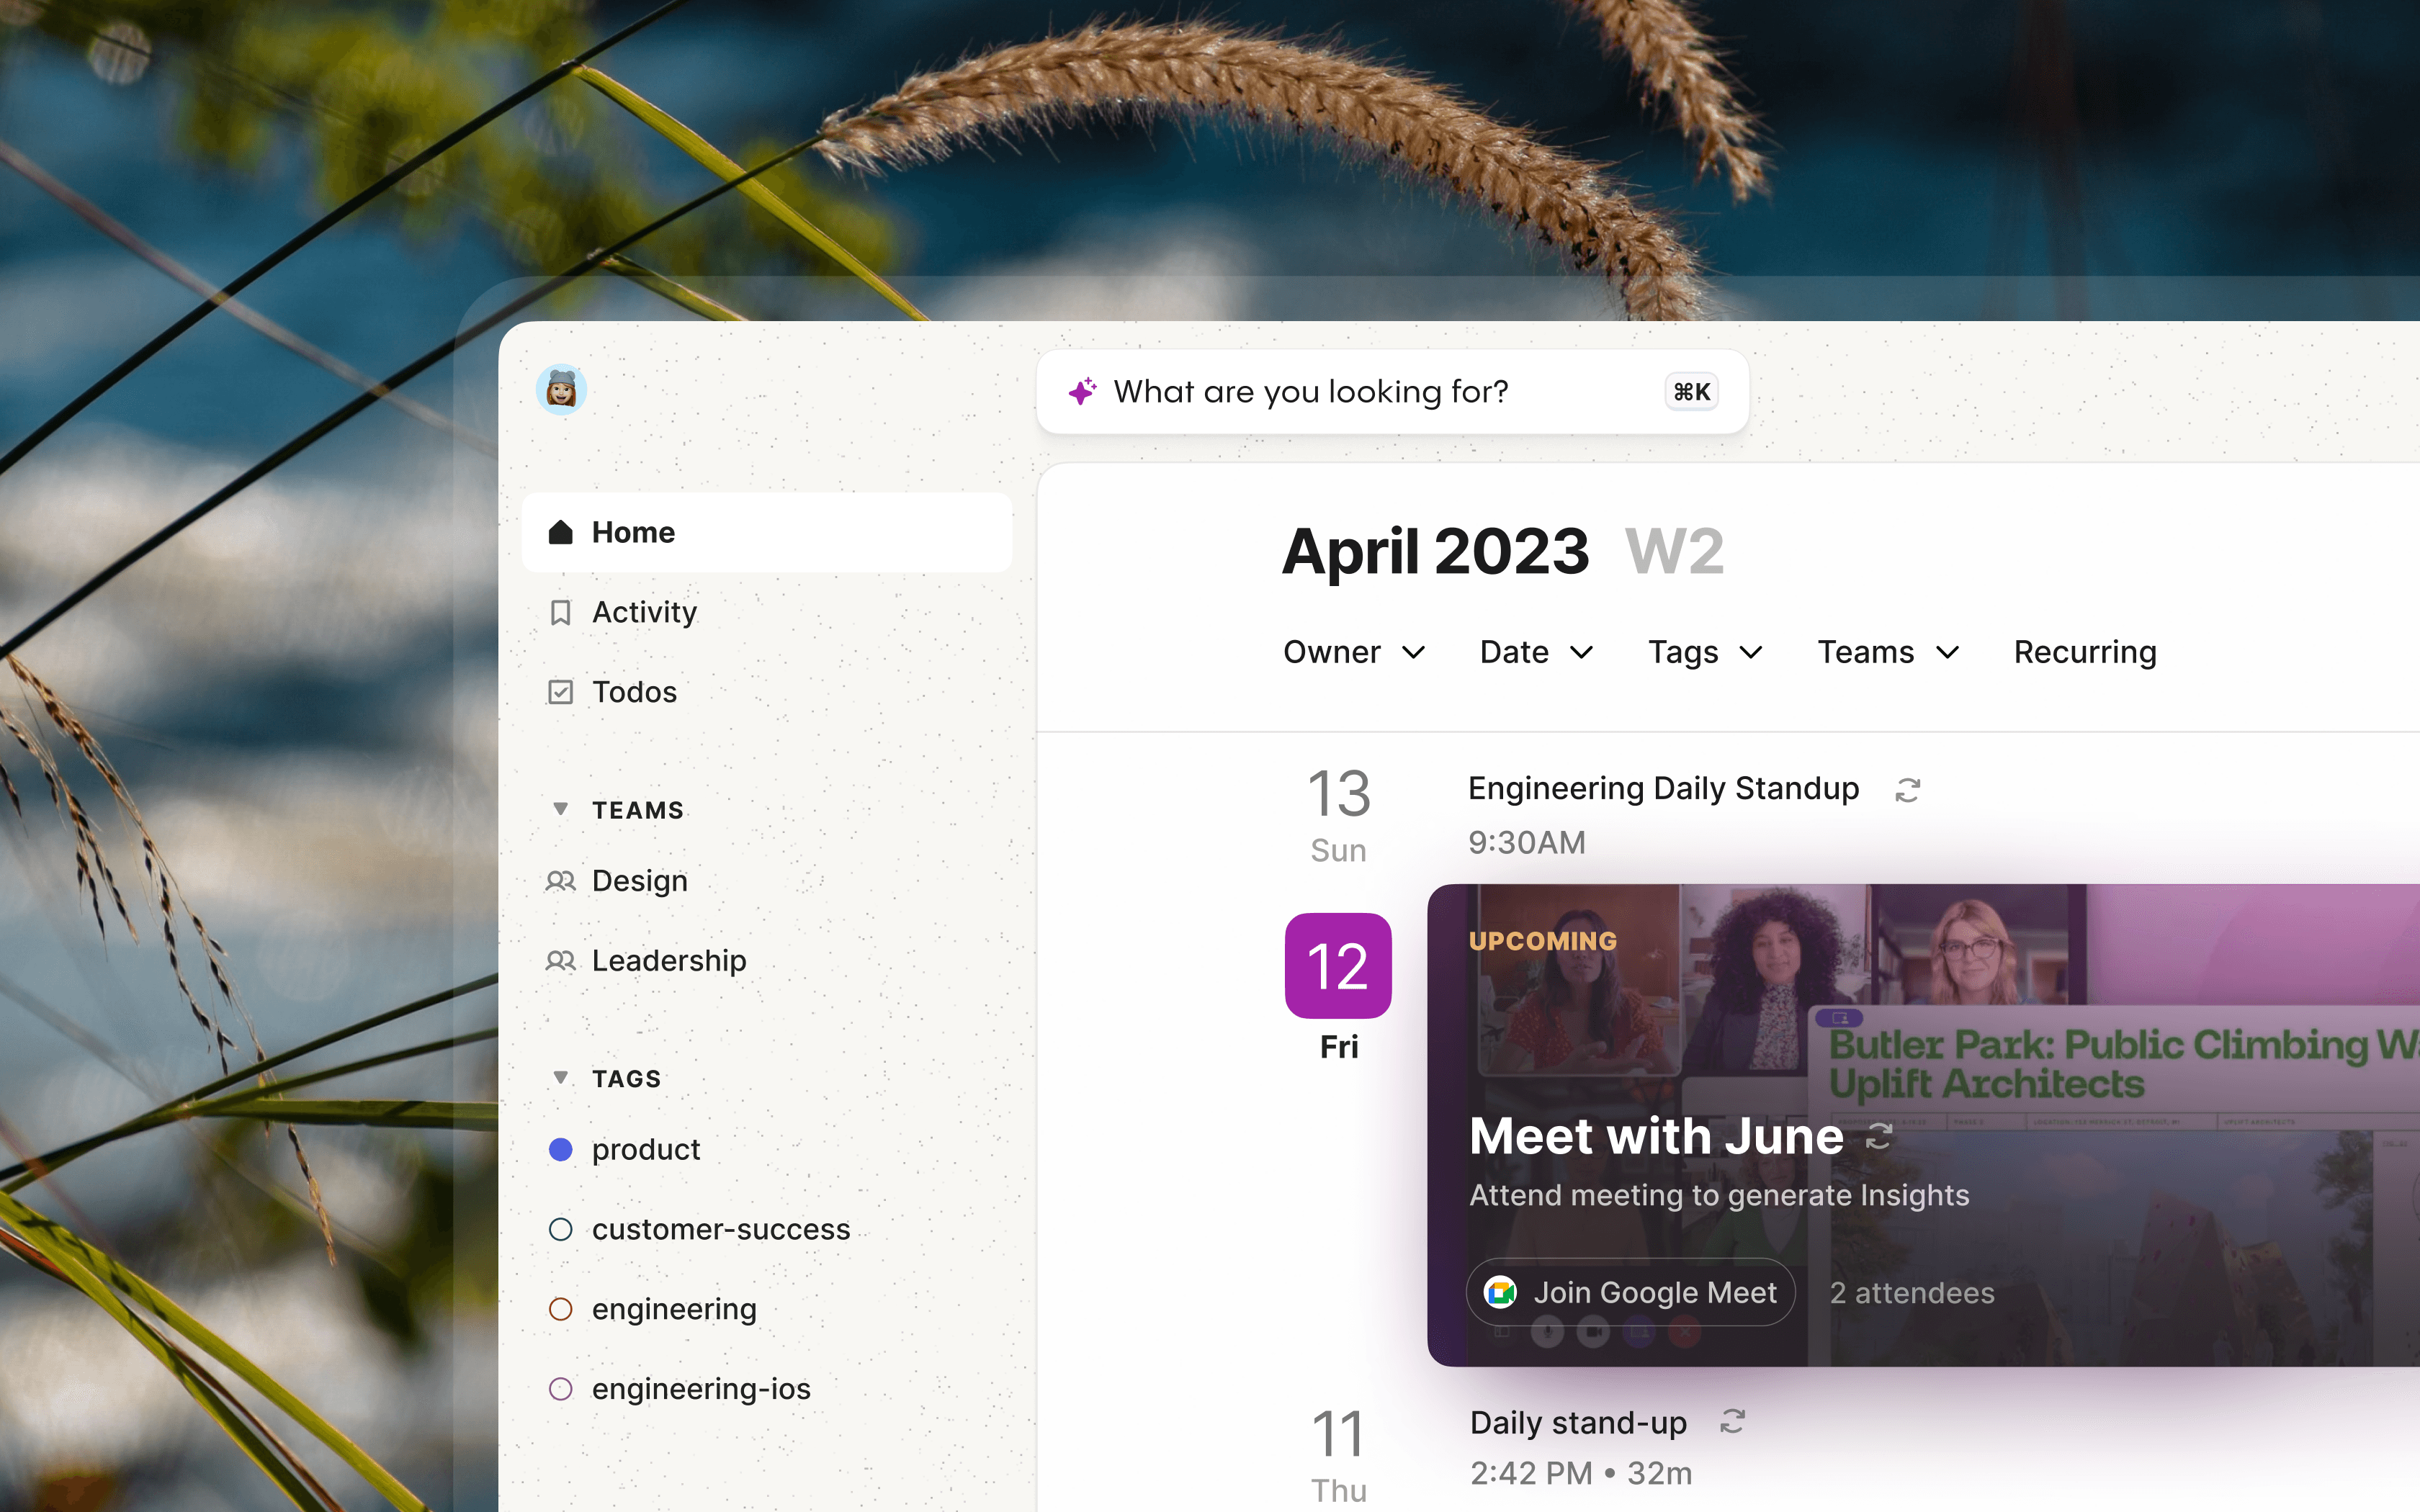The image size is (2420, 1512).
Task: Click the Activity bookmark icon
Action: pyautogui.click(x=561, y=612)
